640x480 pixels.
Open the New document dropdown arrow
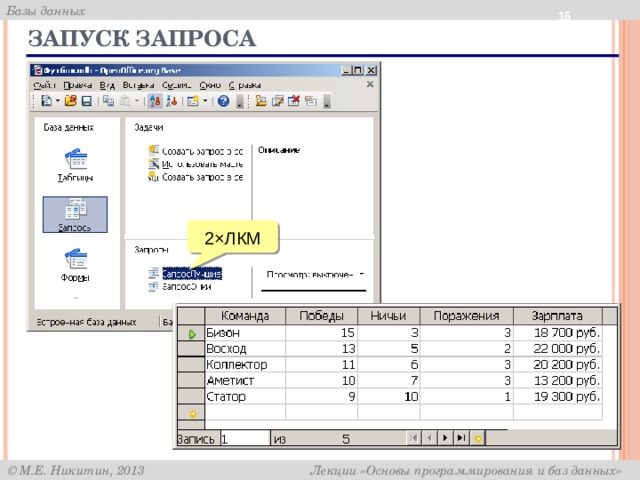tap(58, 101)
